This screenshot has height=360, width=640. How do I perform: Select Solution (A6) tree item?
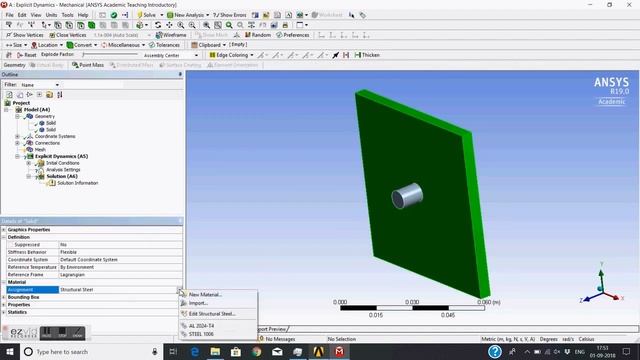pyautogui.click(x=62, y=176)
